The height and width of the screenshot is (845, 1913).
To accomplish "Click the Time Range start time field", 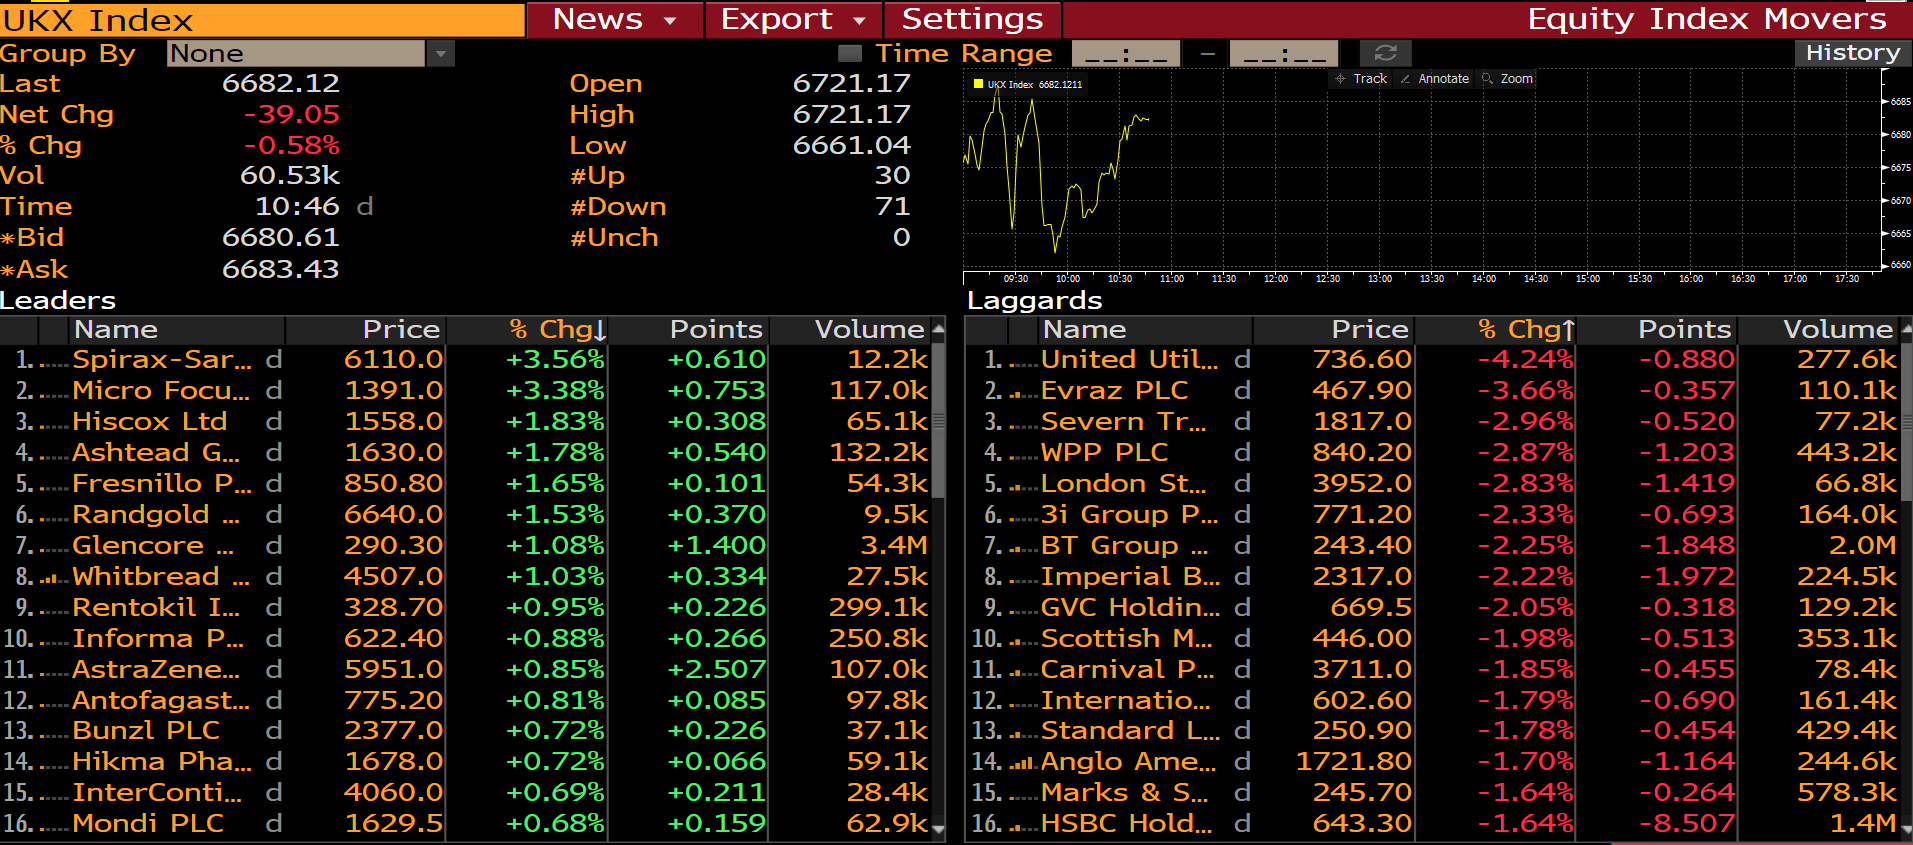I will click(1125, 53).
